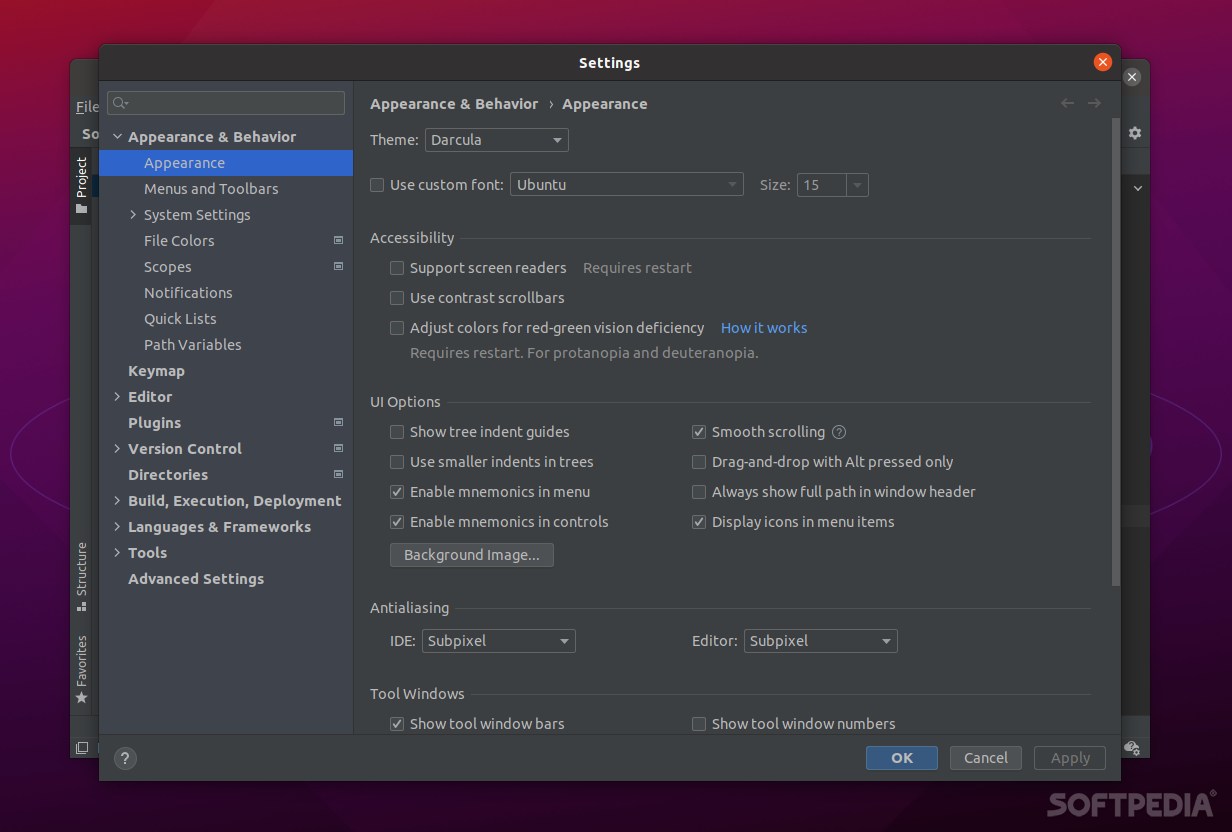Click the search magnifier icon
This screenshot has width=1232, height=832.
[121, 103]
